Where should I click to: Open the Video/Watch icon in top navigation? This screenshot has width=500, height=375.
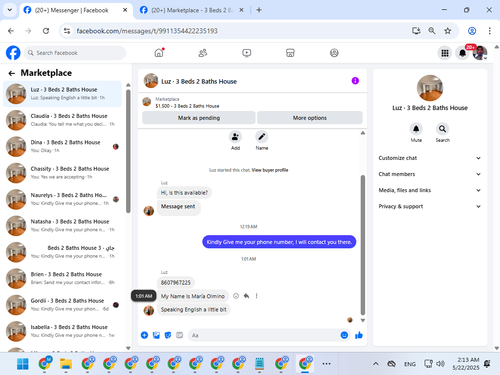(247, 53)
